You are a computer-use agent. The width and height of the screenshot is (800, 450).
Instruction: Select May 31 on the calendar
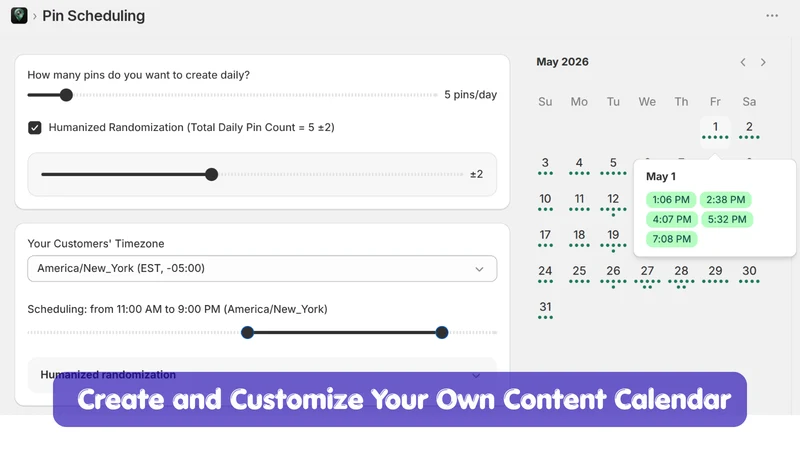pyautogui.click(x=545, y=310)
